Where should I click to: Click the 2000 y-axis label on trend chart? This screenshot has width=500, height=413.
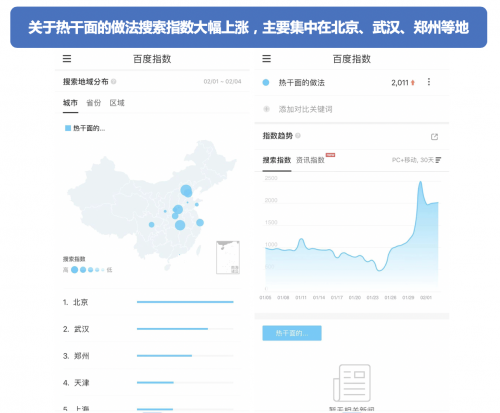pyautogui.click(x=271, y=200)
